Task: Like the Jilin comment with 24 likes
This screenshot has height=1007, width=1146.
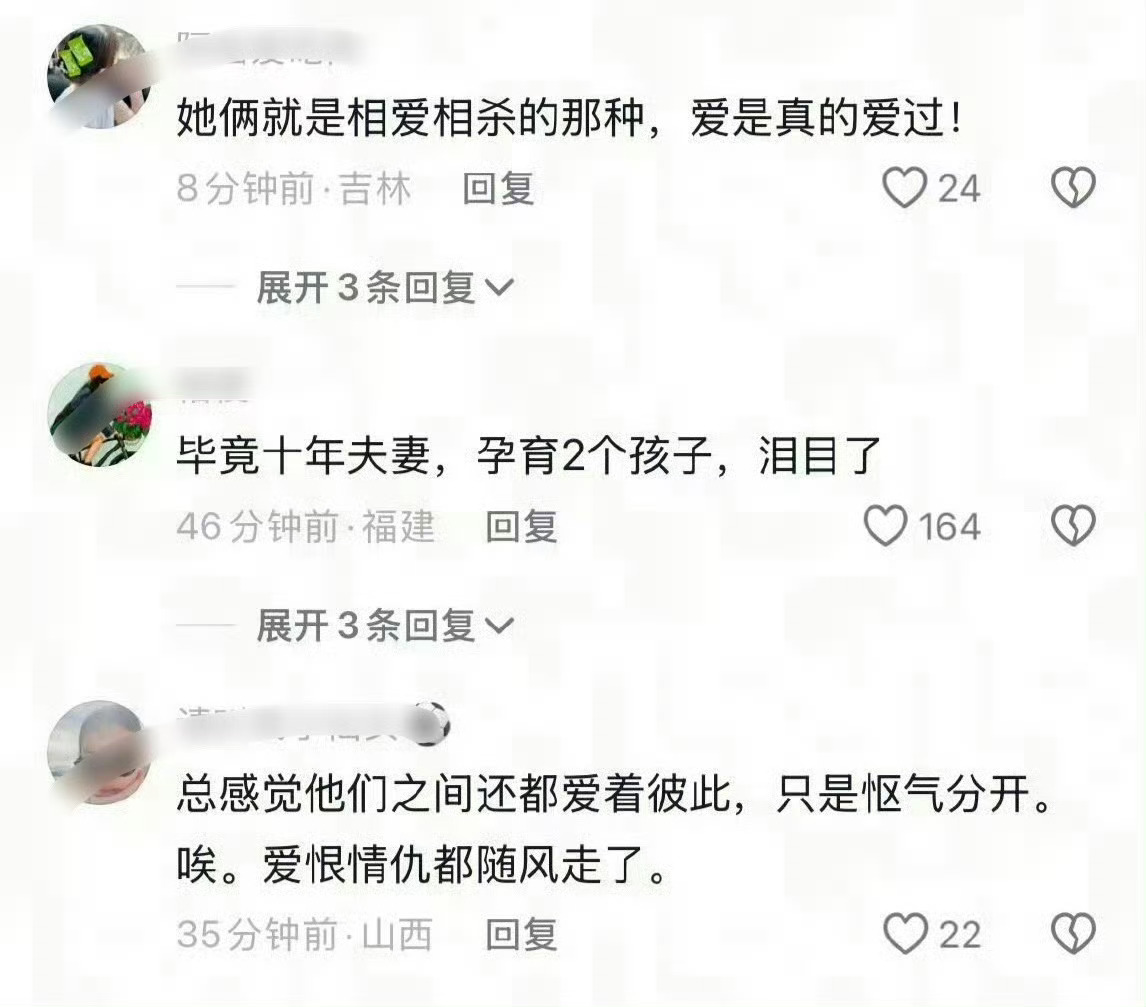Action: (904, 188)
